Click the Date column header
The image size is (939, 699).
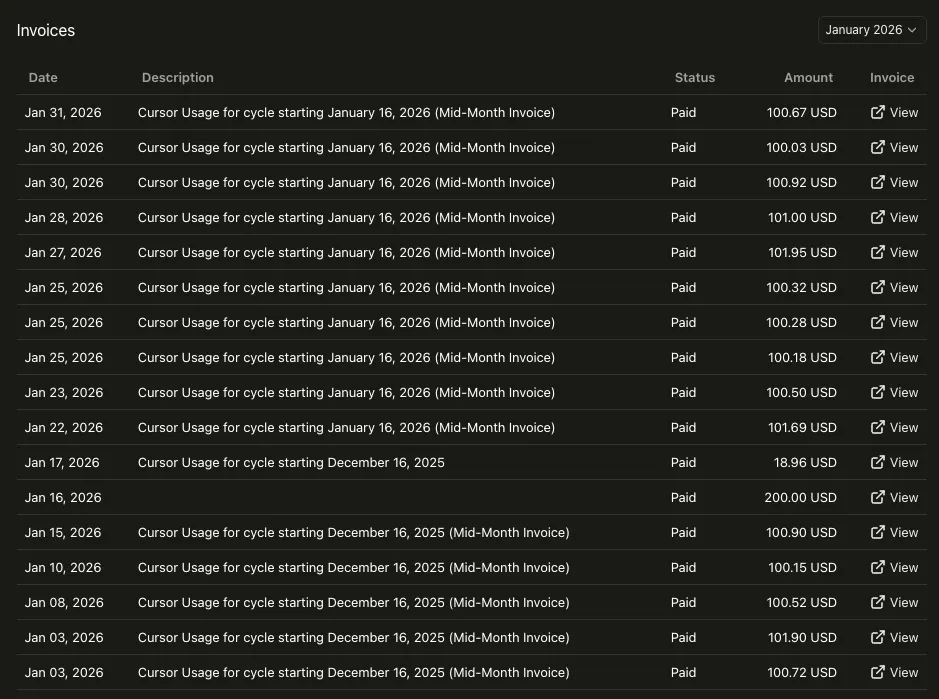click(43, 77)
